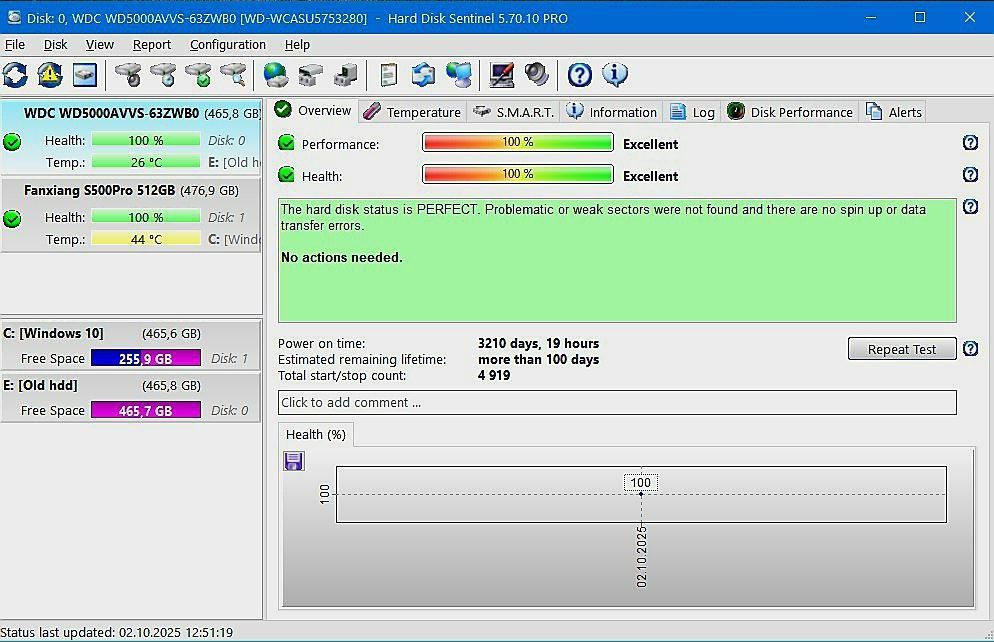Select the Overview tab
This screenshot has height=642, width=994.
click(x=313, y=110)
